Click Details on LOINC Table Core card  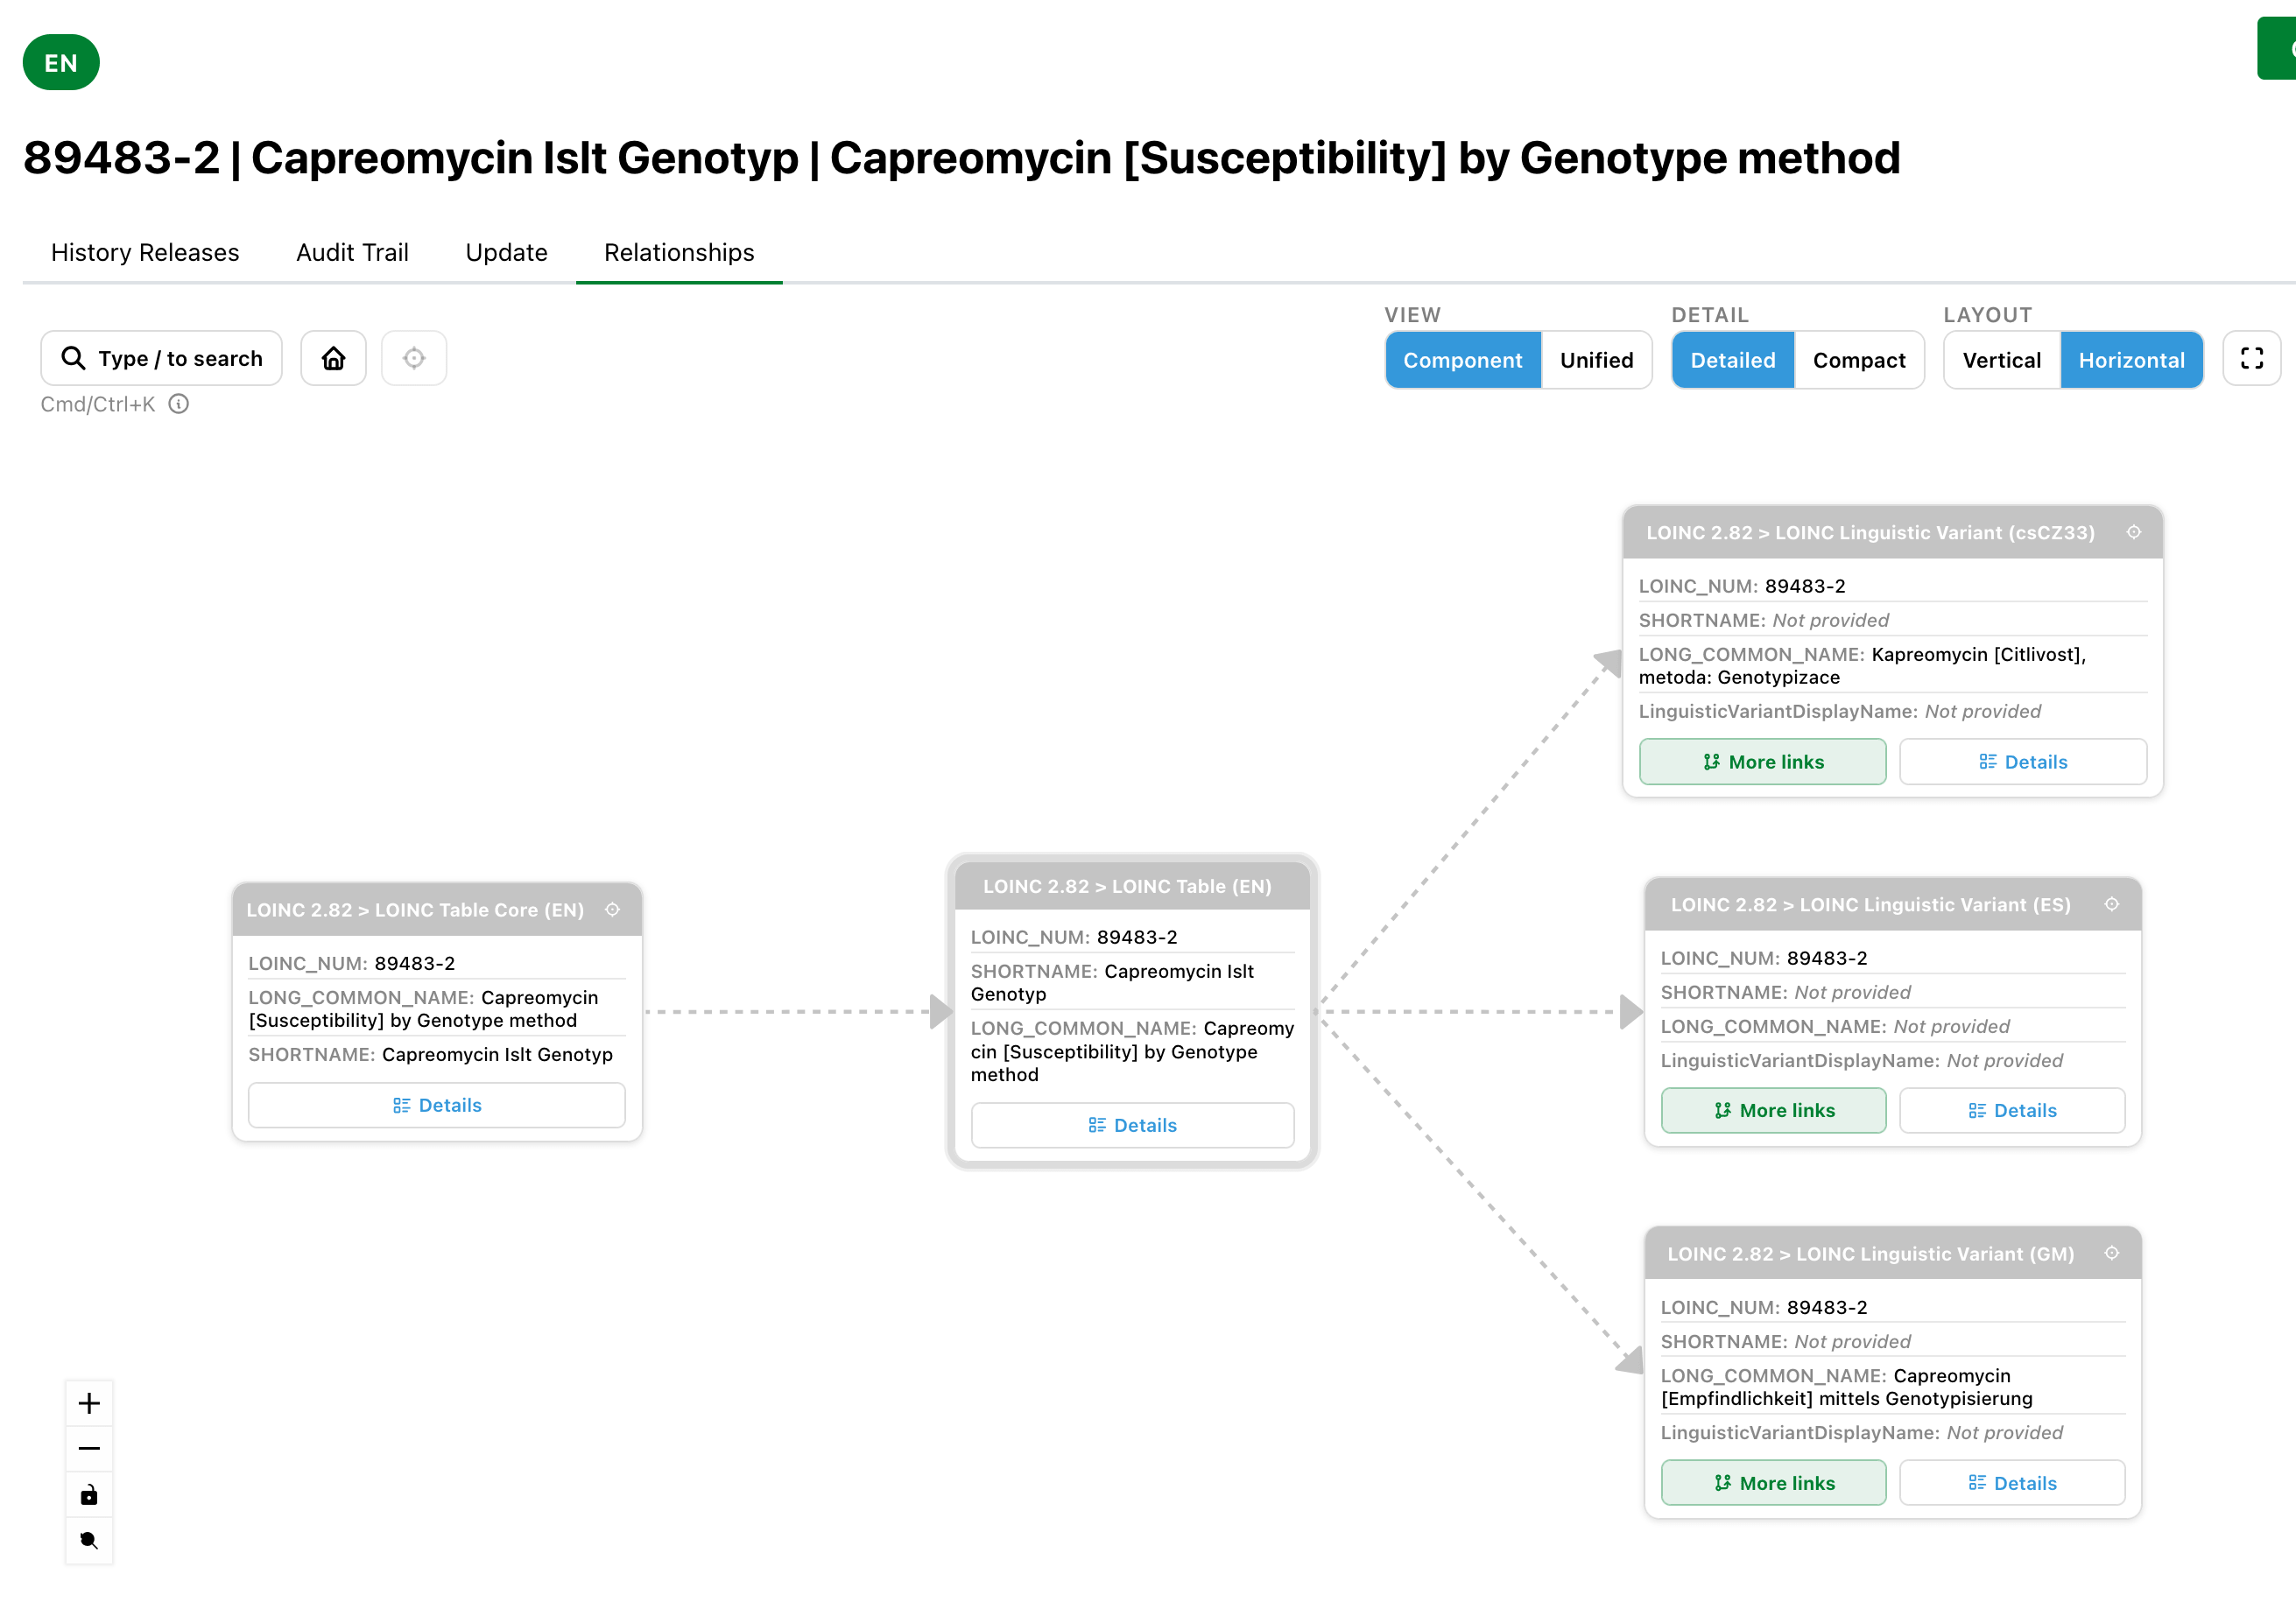coord(437,1105)
